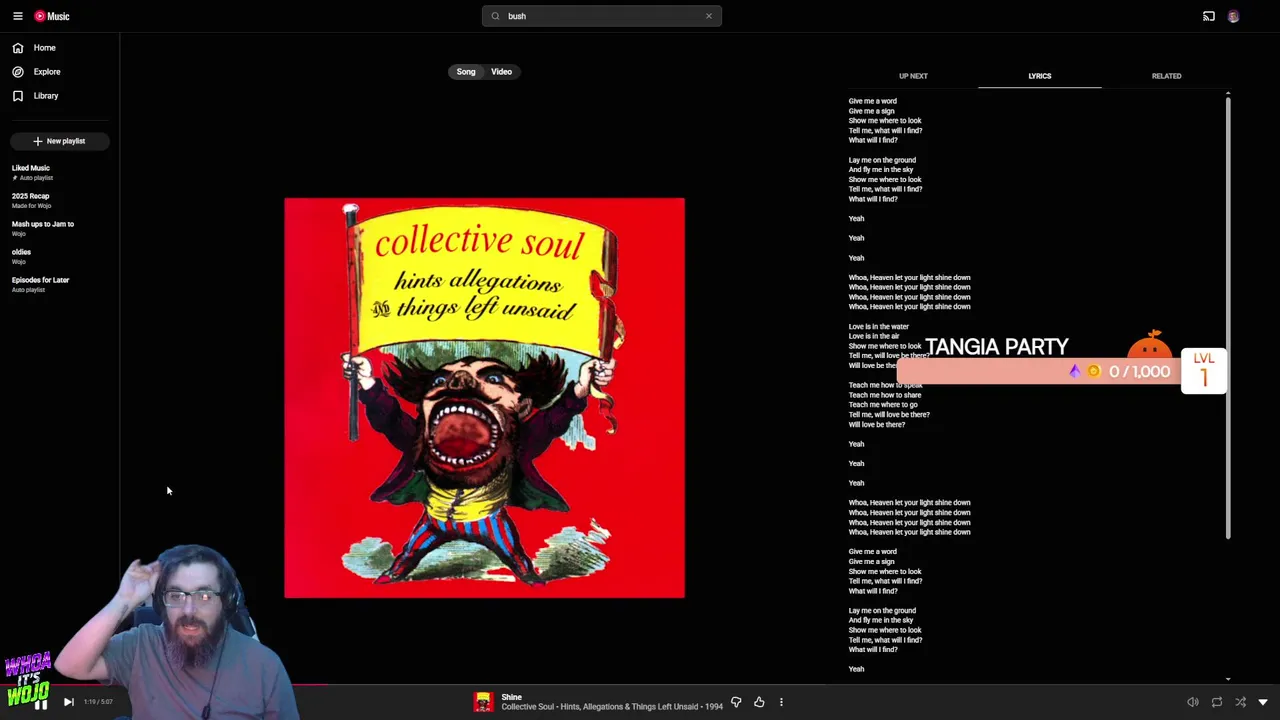Open the RELATED tab
1280x720 pixels.
click(x=1166, y=76)
